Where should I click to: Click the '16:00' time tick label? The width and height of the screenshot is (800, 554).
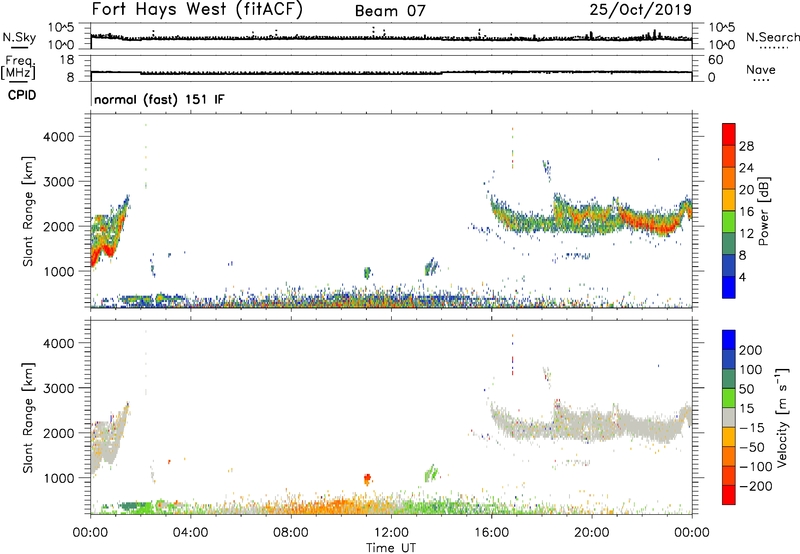pos(491,533)
